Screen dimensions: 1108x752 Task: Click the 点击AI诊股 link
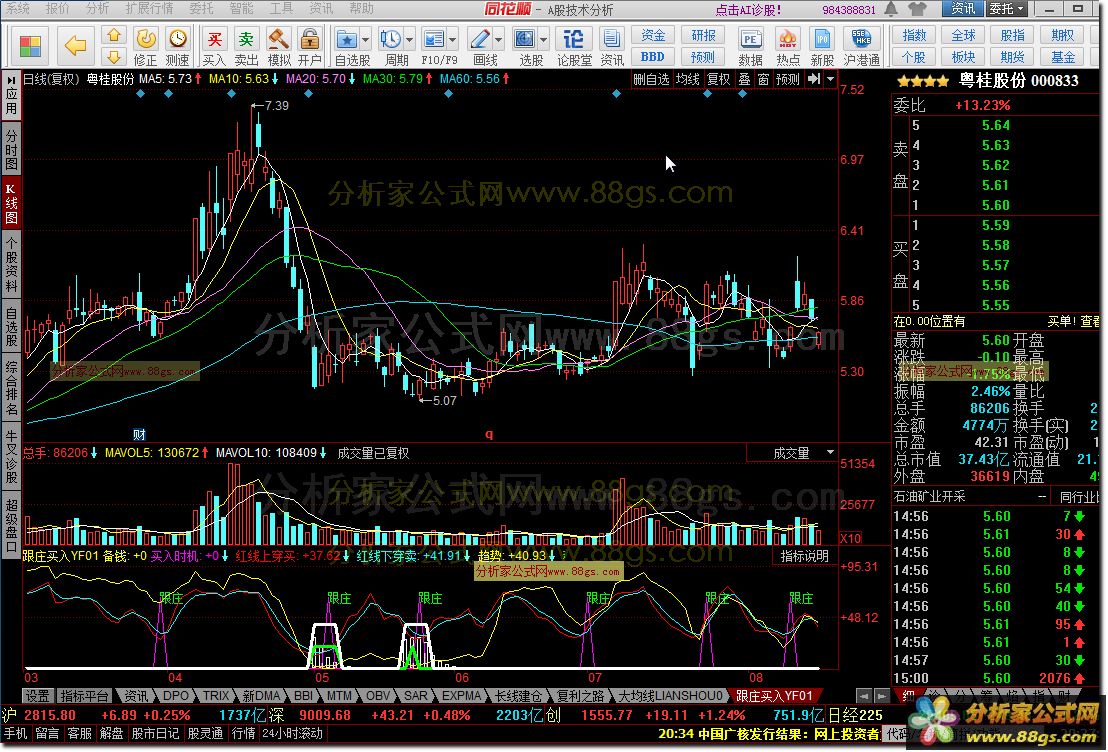[x=748, y=9]
